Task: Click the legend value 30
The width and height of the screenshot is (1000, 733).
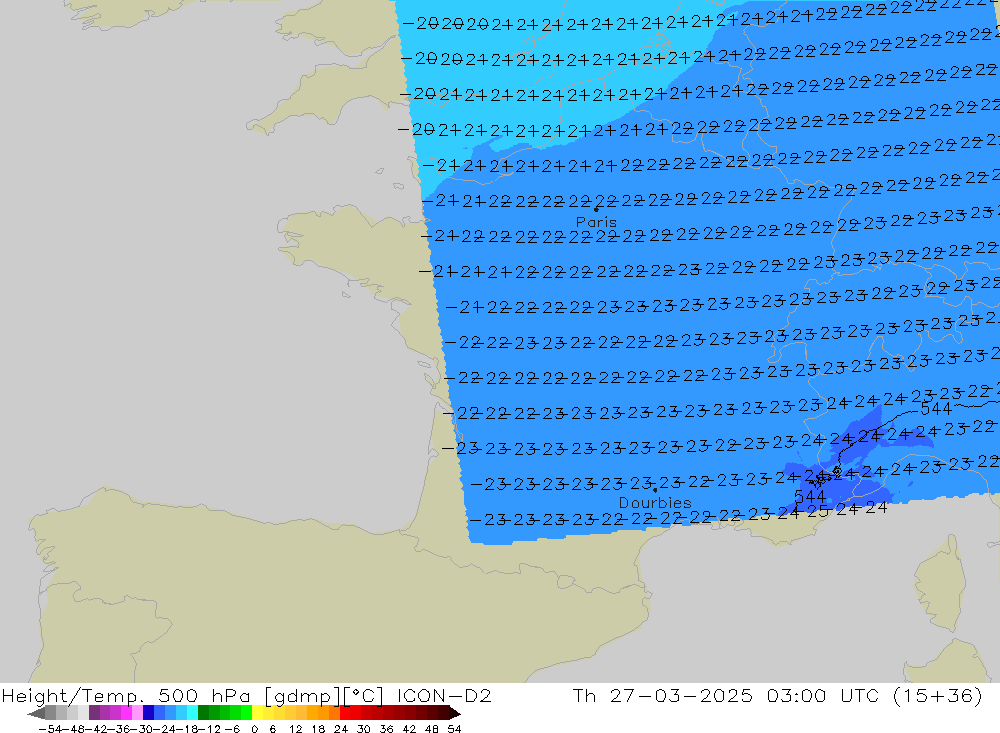Action: pyautogui.click(x=364, y=729)
